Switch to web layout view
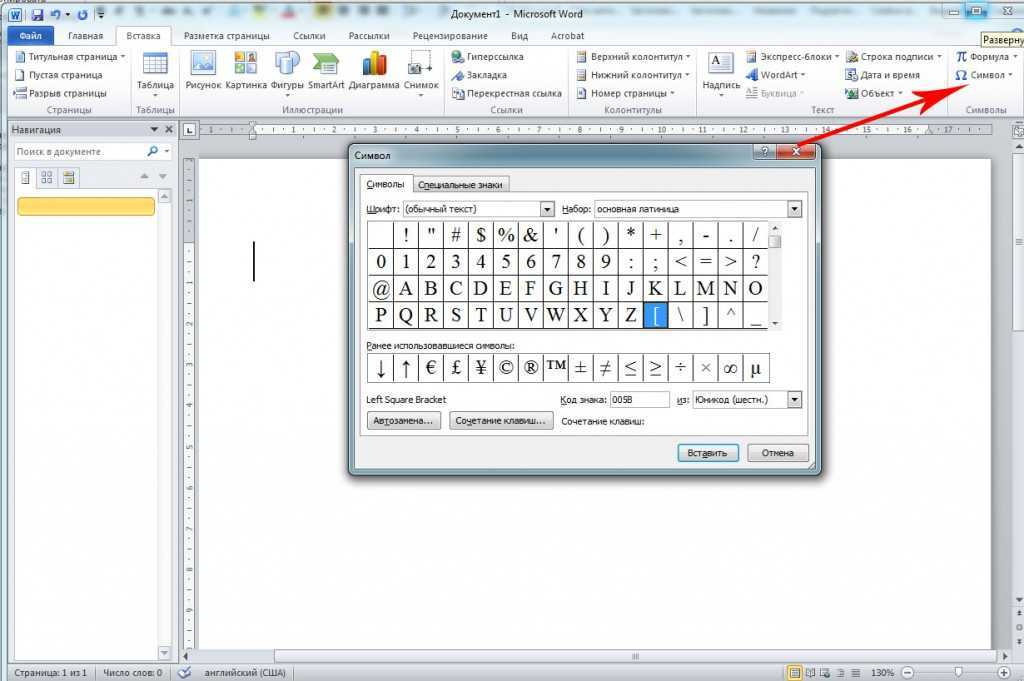 pos(825,672)
